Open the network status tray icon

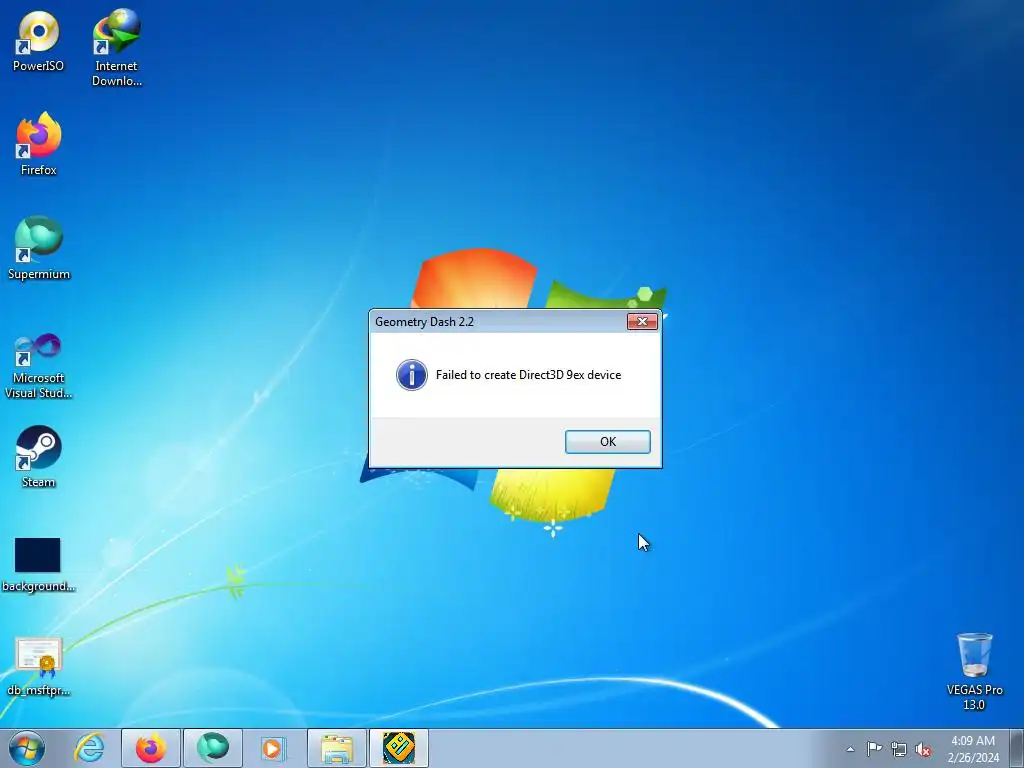pyautogui.click(x=899, y=750)
